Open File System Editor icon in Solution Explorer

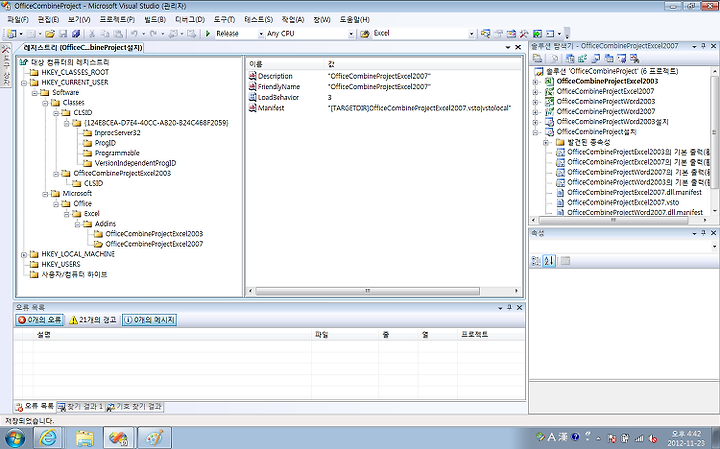click(x=570, y=58)
